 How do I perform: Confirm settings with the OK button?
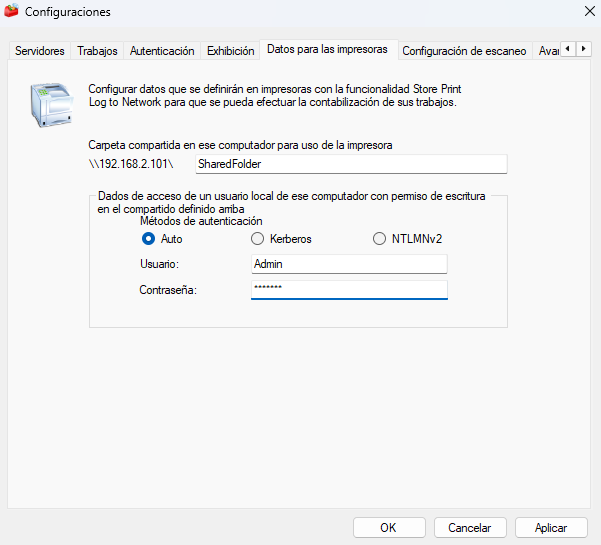coord(389,528)
